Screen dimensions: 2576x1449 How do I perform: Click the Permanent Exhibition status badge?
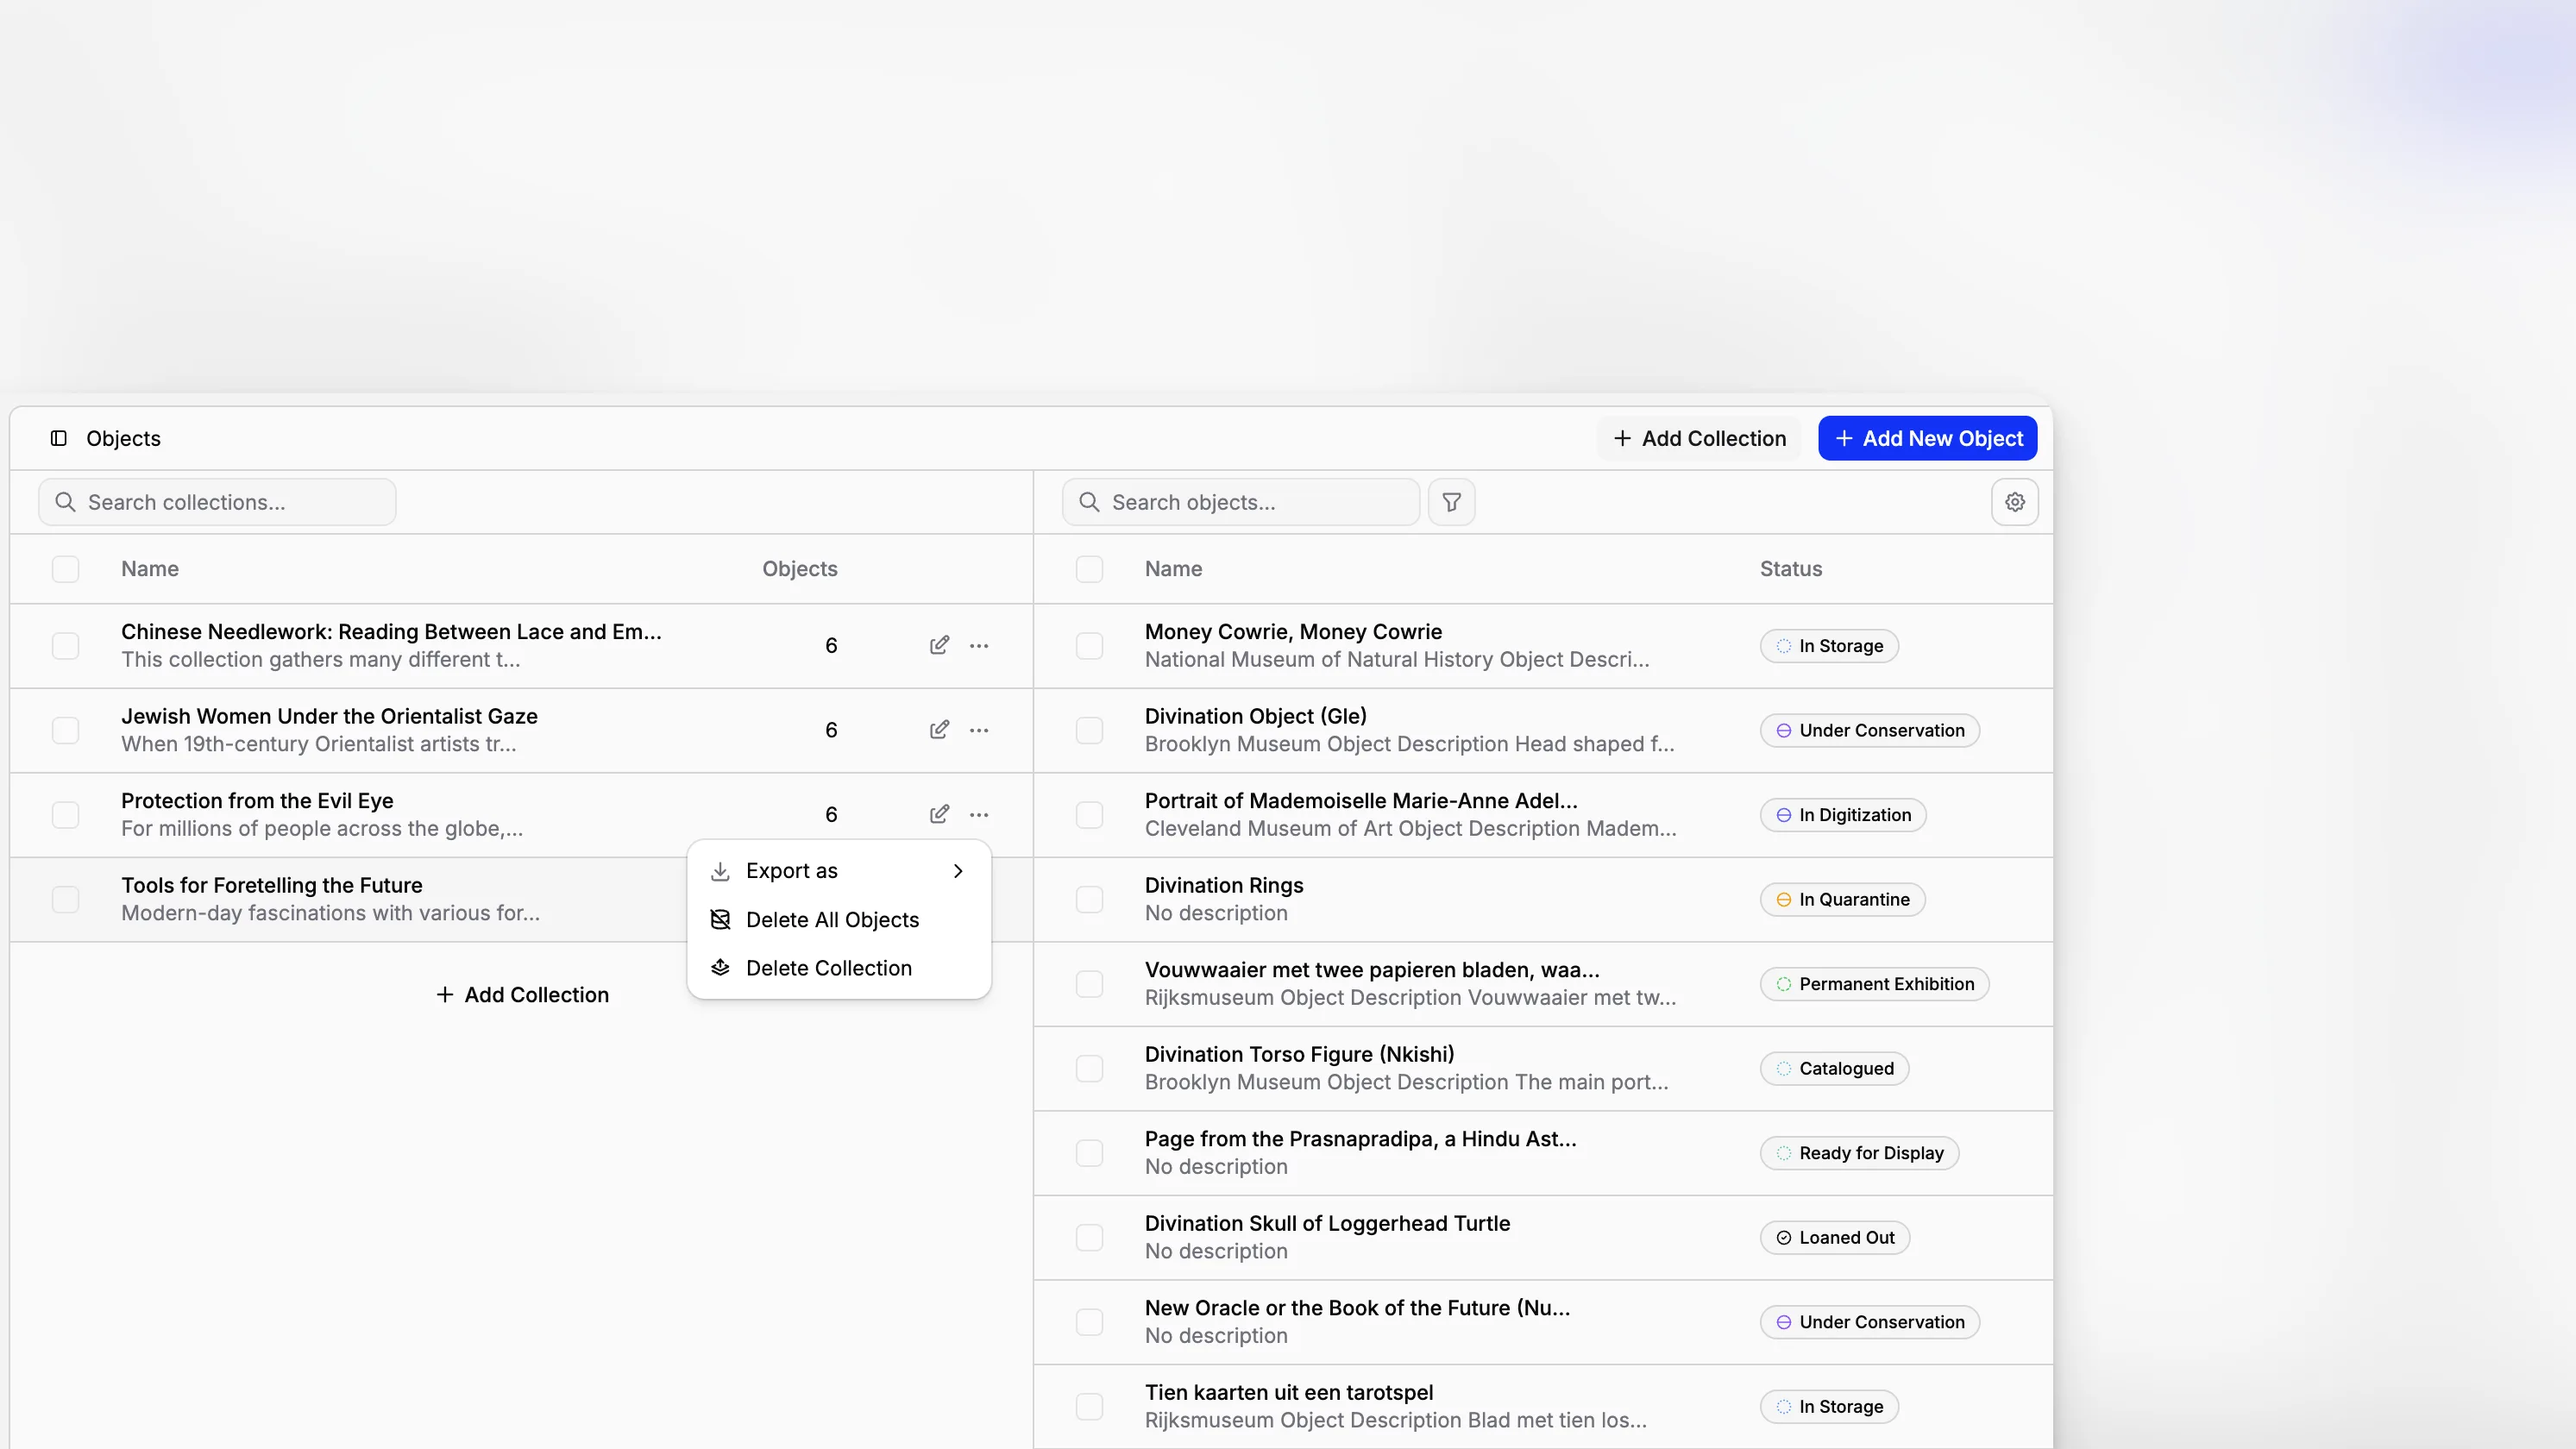pos(1874,984)
